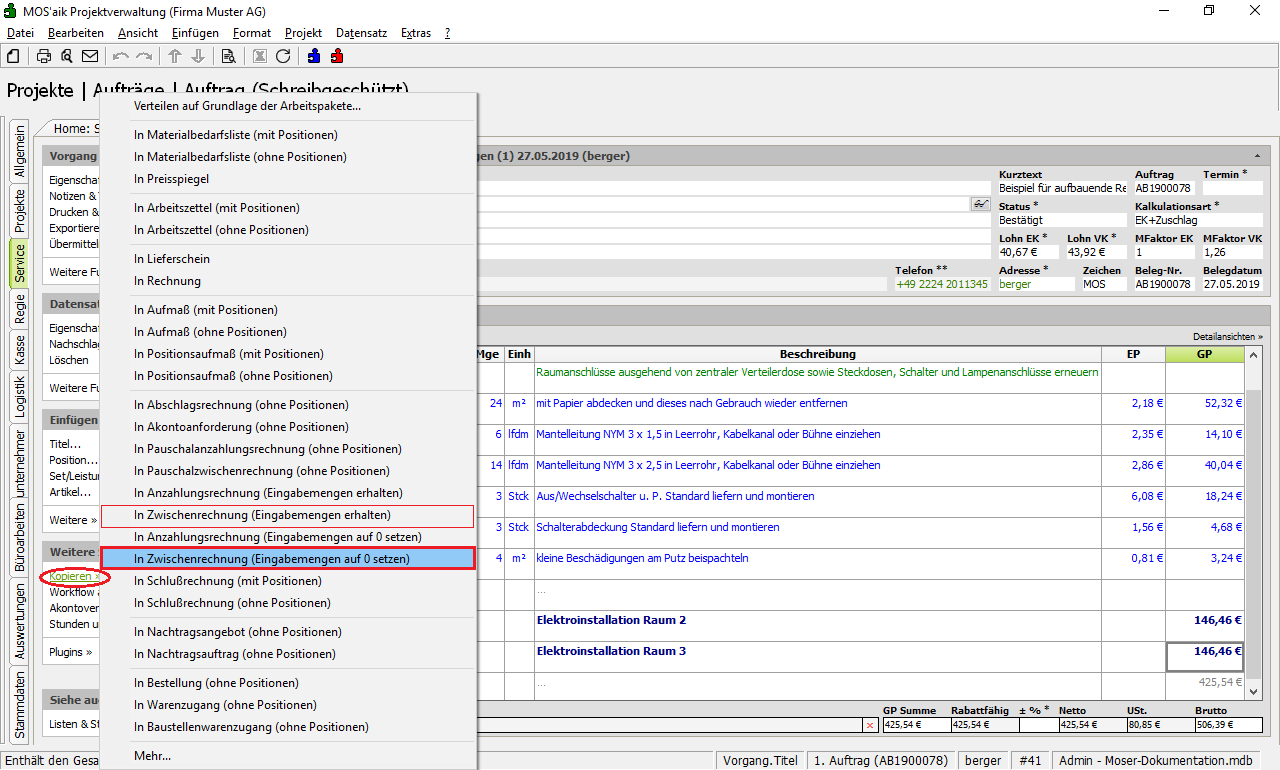Click the red puzzle piece icon
This screenshot has width=1280, height=770.
click(337, 56)
